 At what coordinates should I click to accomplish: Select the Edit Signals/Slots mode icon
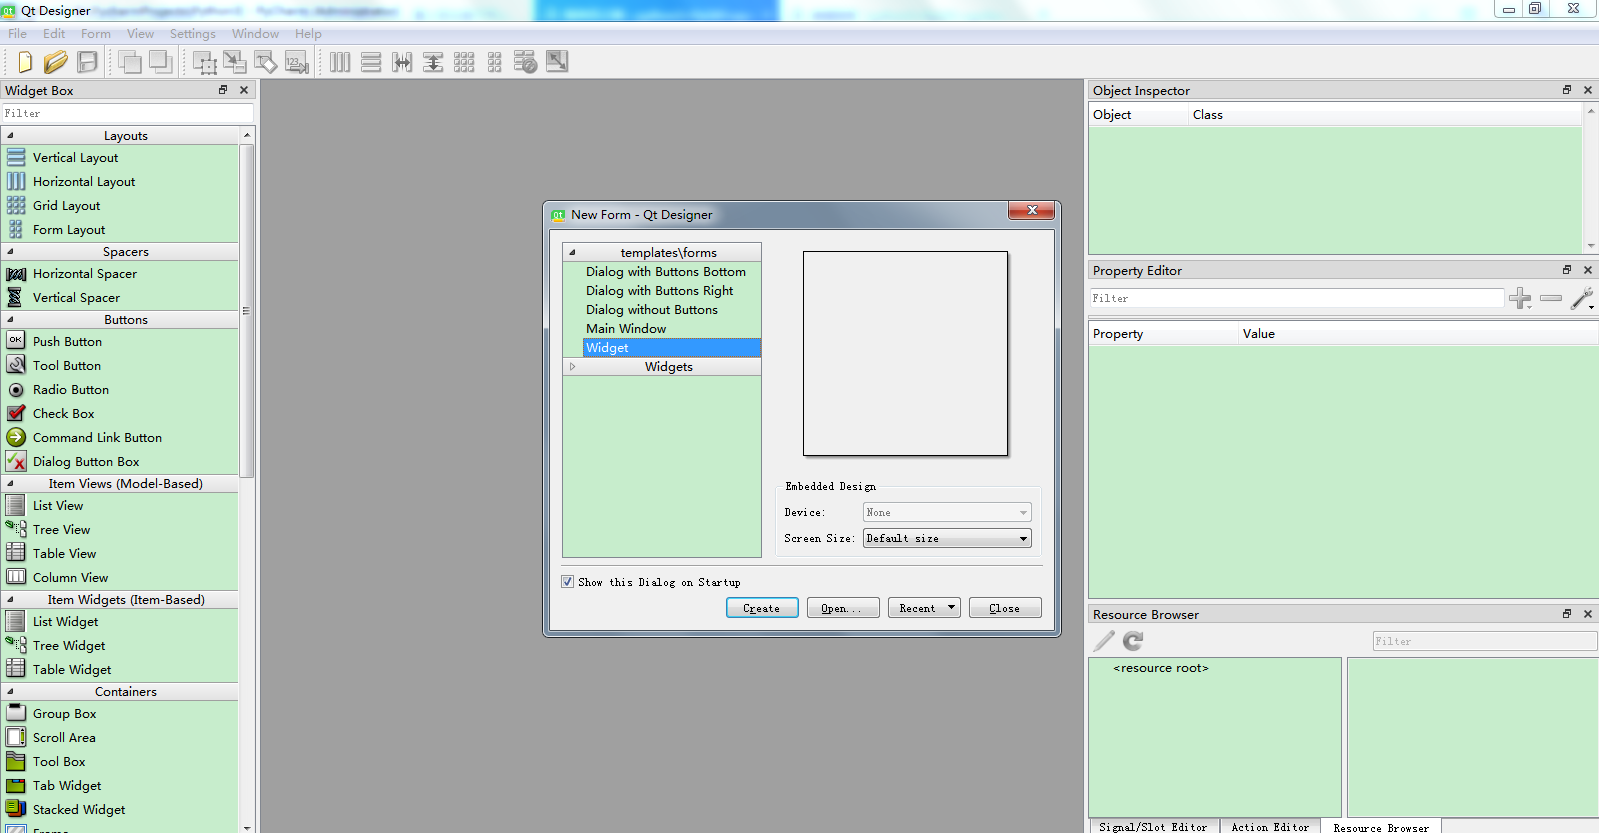[235, 62]
